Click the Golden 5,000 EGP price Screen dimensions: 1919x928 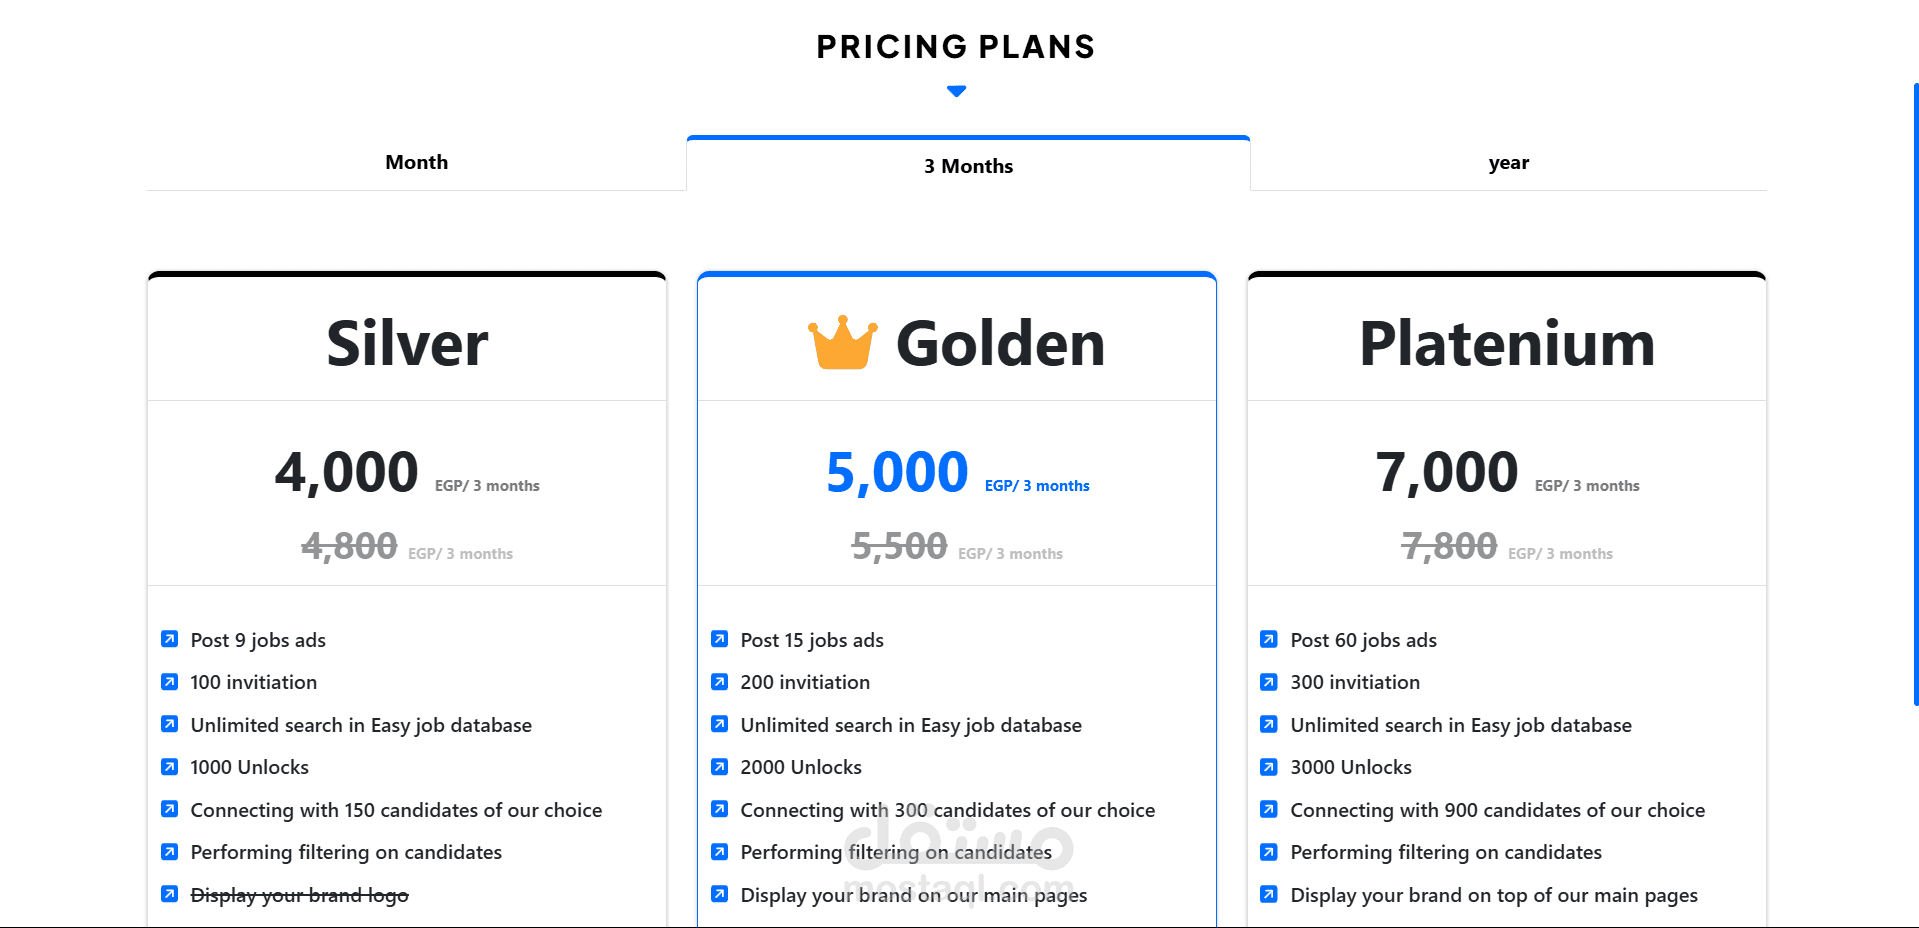coord(897,472)
